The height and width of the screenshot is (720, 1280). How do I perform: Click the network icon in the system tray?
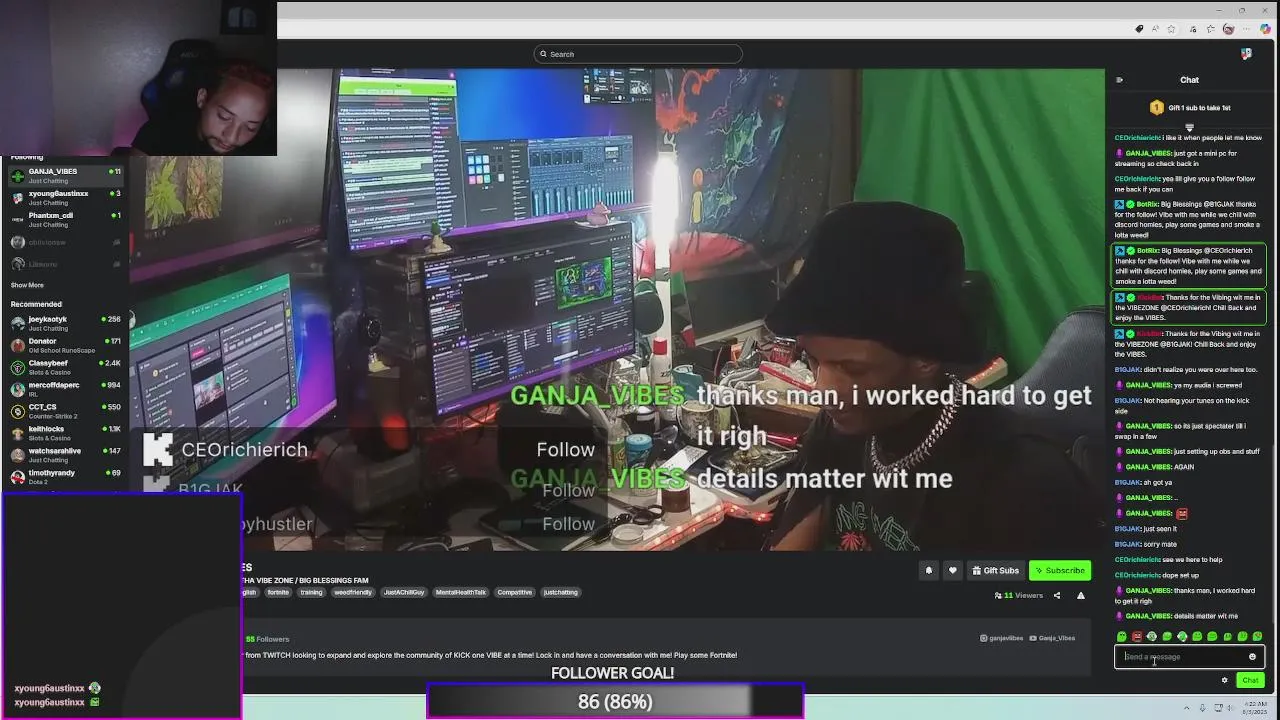(1217, 708)
